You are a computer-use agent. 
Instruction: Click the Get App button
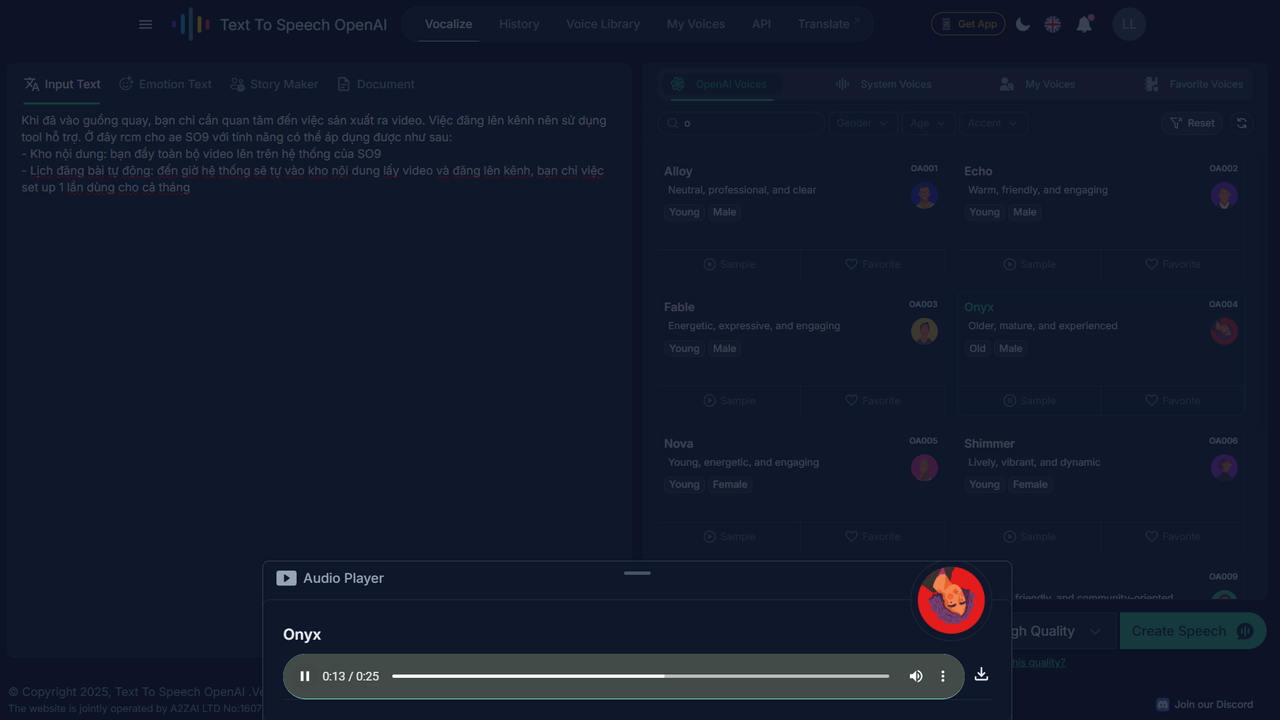(968, 24)
